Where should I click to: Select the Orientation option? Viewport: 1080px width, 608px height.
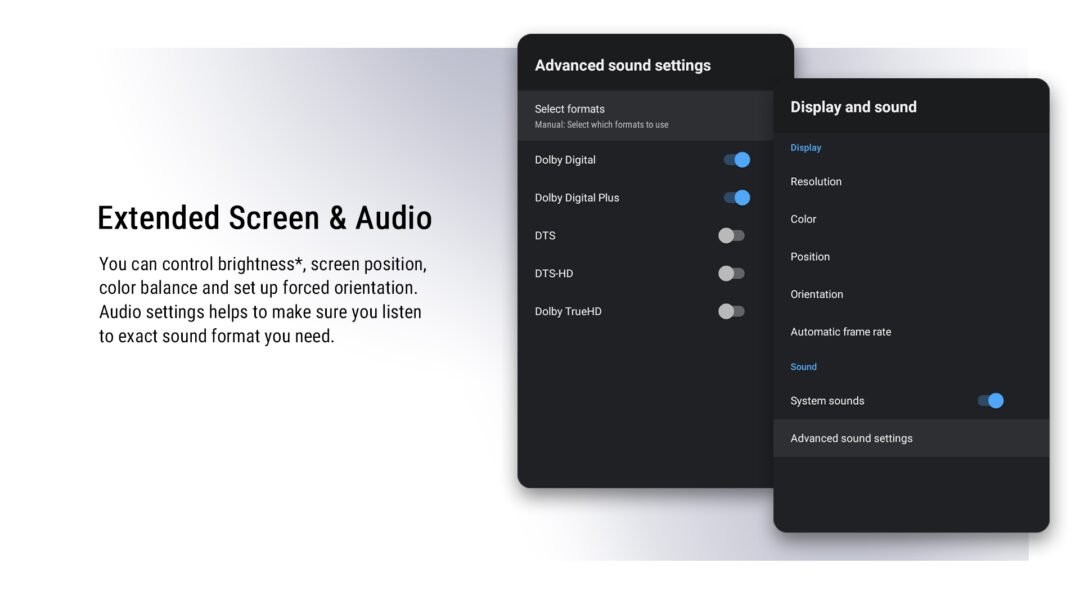815,294
